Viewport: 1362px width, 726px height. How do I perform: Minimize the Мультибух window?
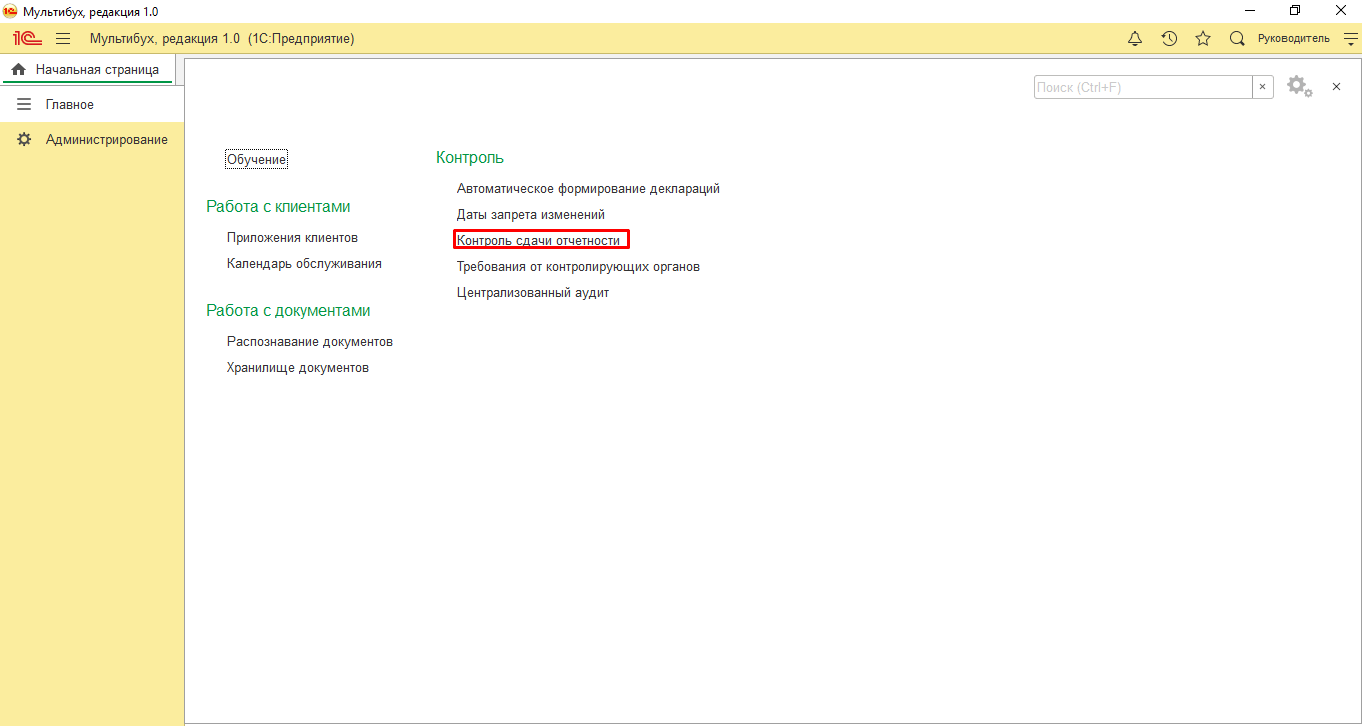1250,10
